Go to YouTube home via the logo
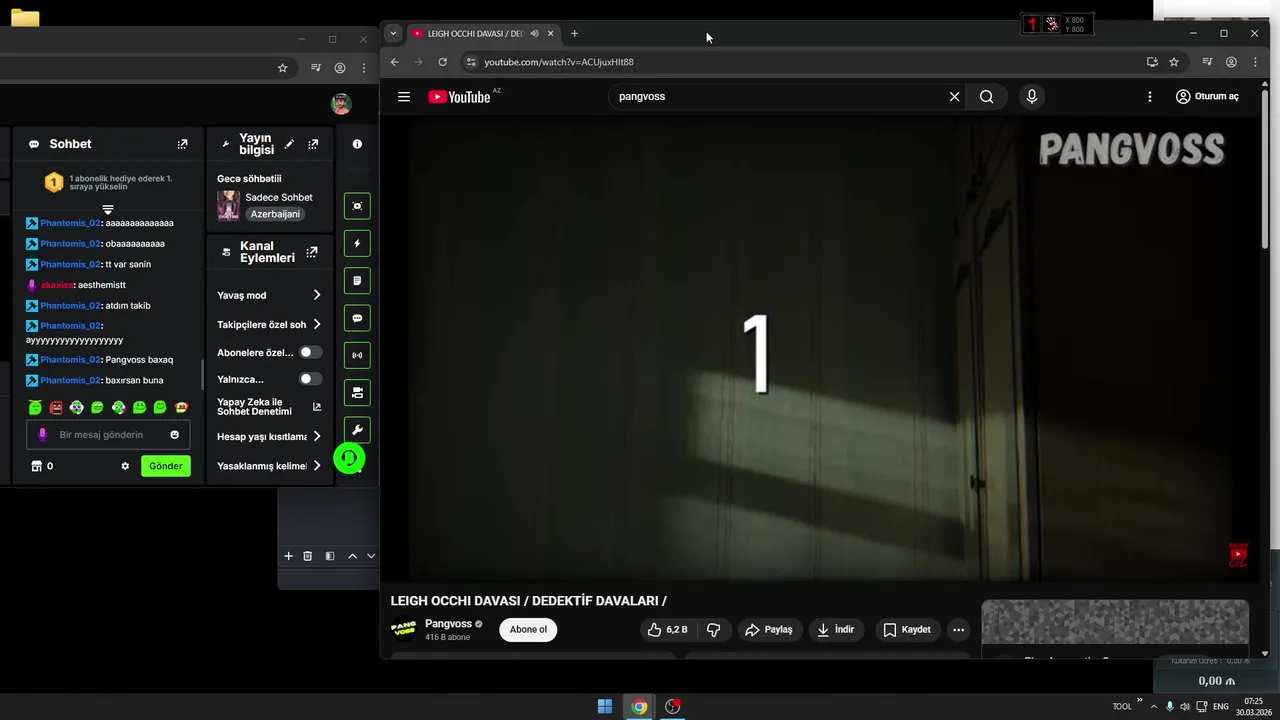 tap(459, 97)
